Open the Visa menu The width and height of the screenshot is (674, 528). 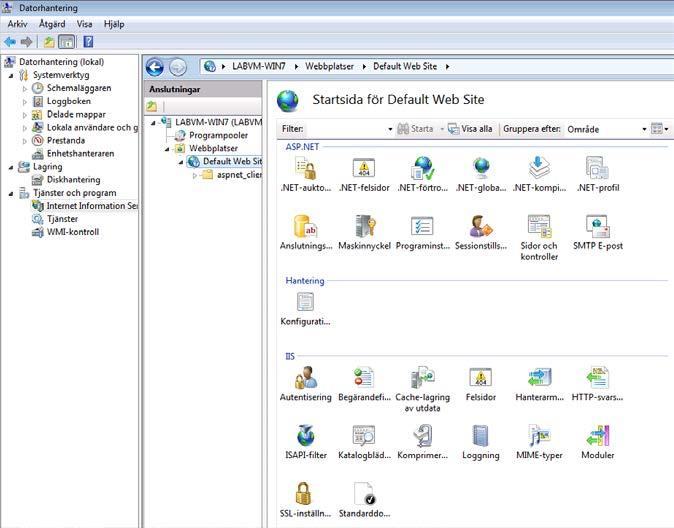click(x=84, y=24)
